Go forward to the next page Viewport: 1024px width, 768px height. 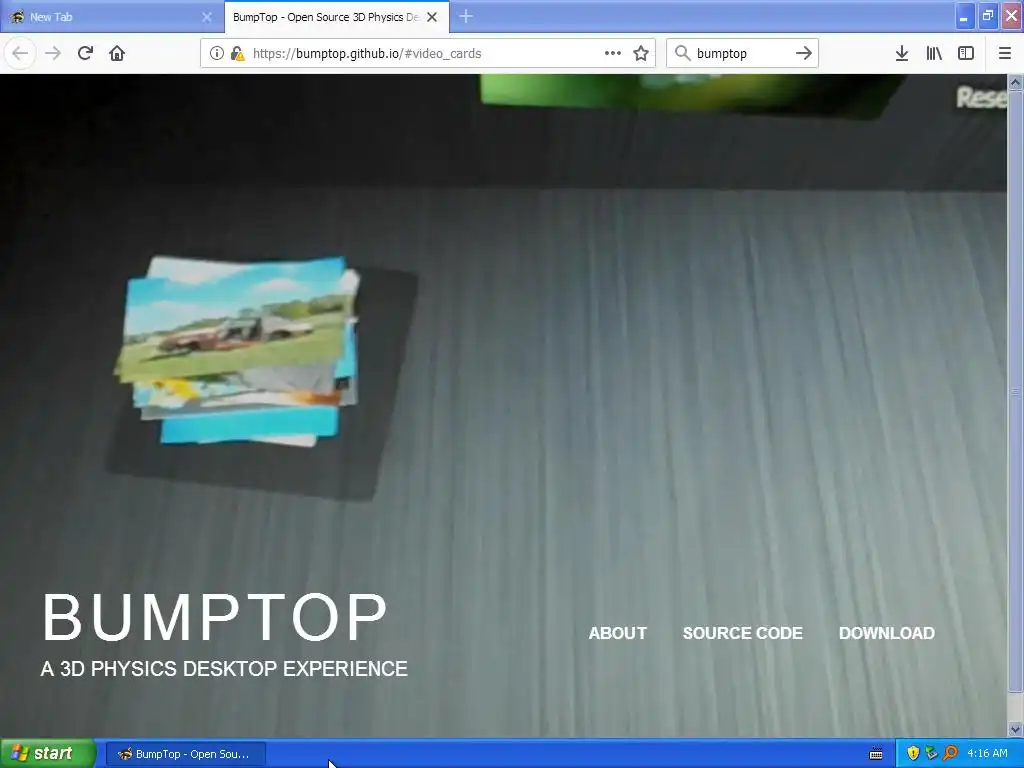click(54, 53)
